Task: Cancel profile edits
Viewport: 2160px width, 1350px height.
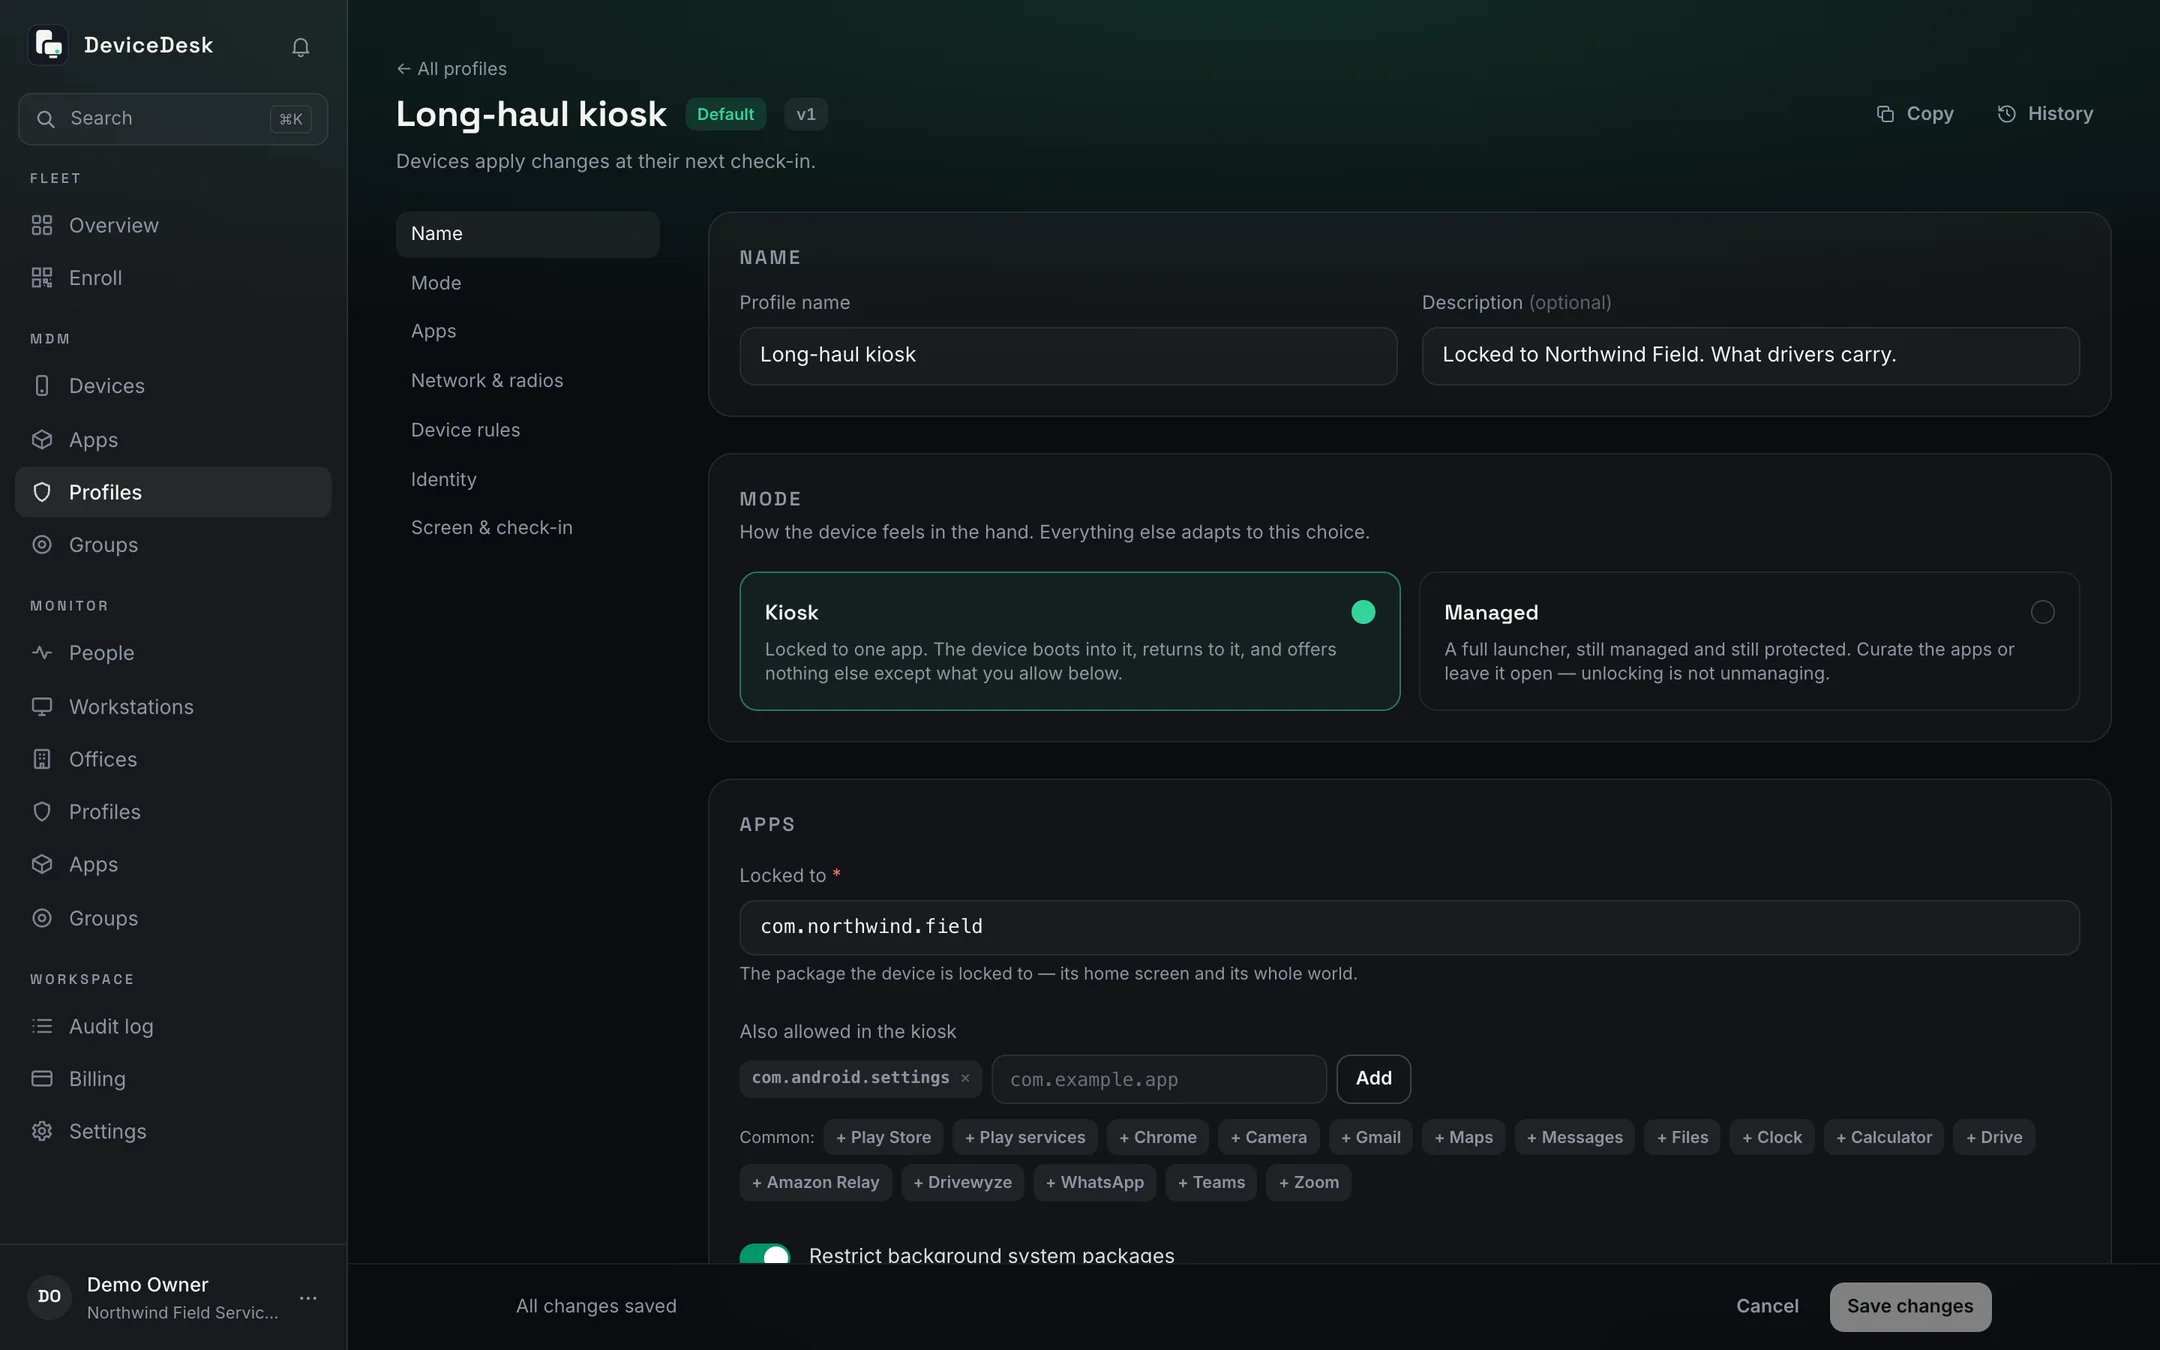Action: (1767, 1307)
